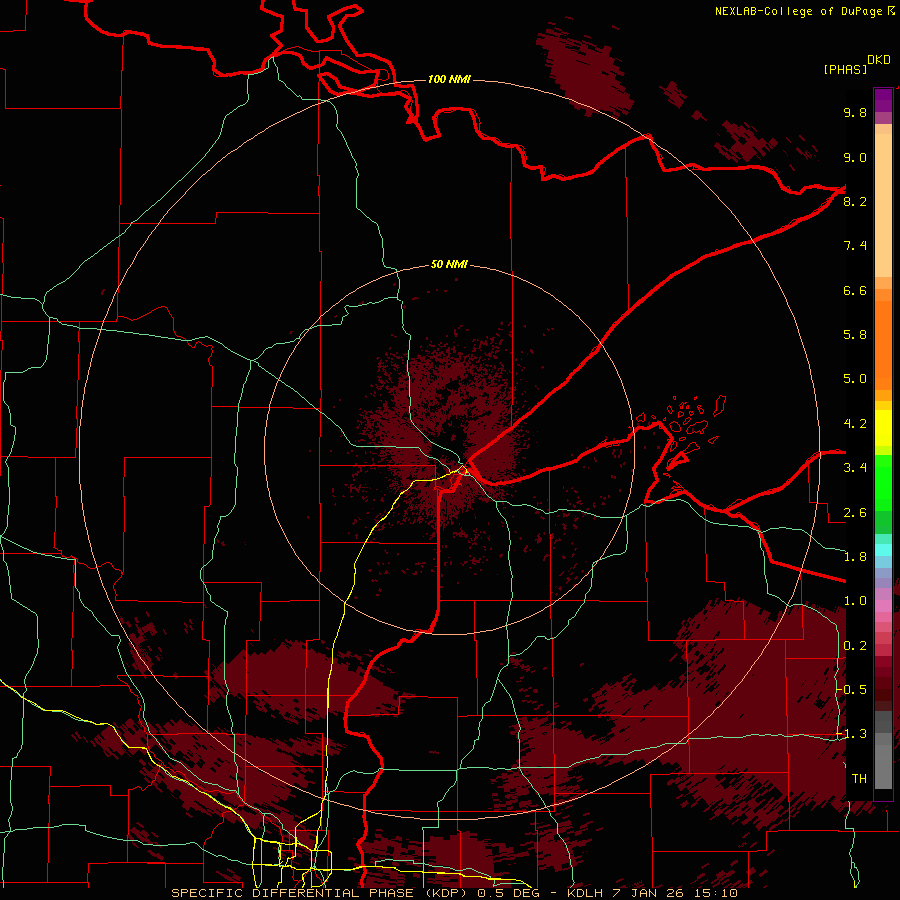
Task: Click the 3.4 value on the color scale
Action: tap(855, 468)
